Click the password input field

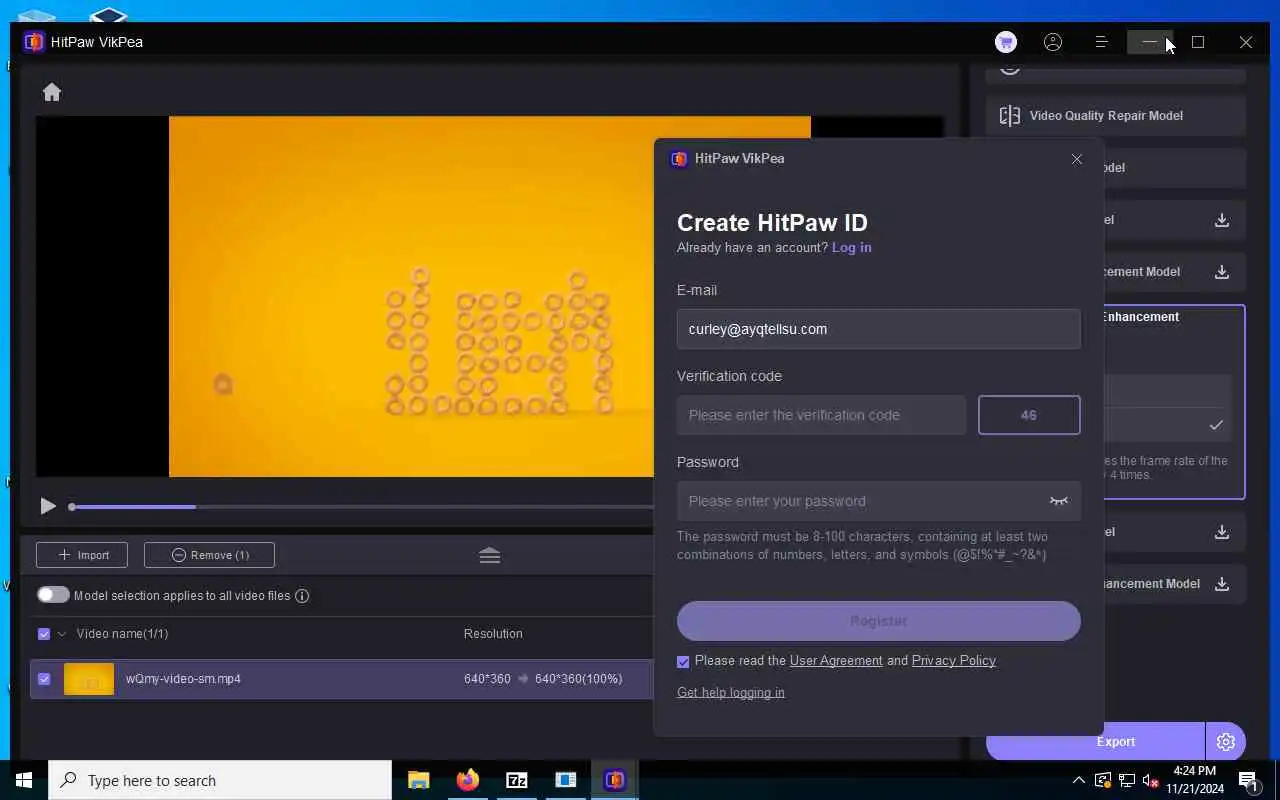(878, 501)
